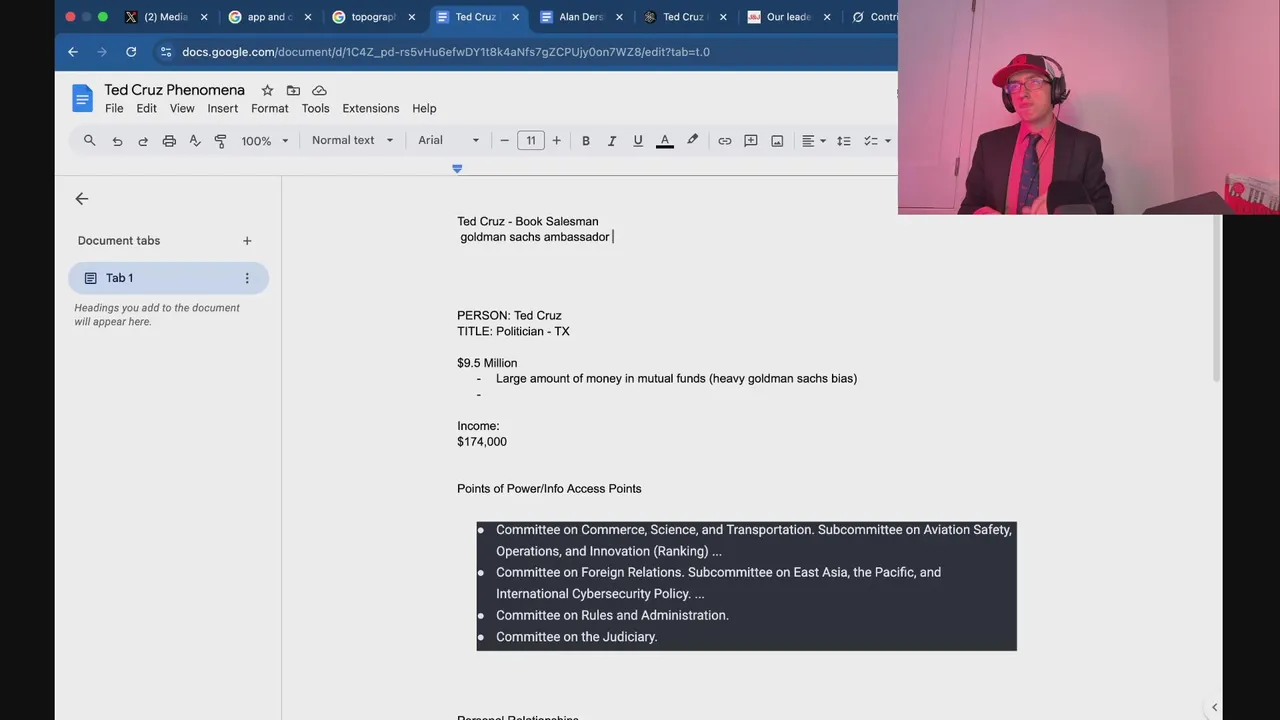This screenshot has width=1280, height=720.
Task: Insert an image
Action: point(777,141)
